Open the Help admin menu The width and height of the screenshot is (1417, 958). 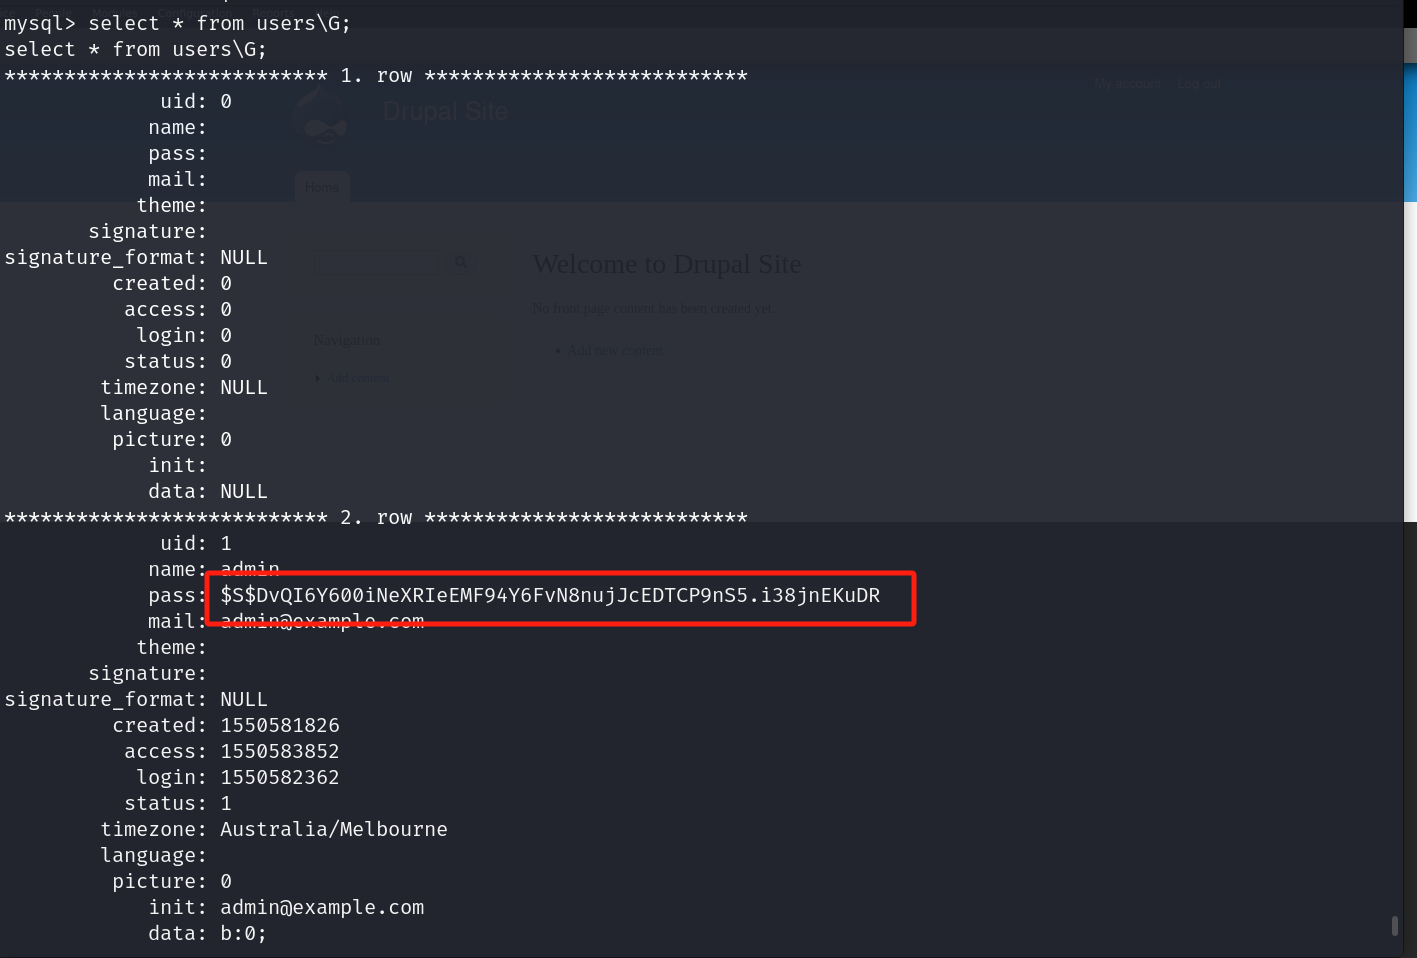click(328, 13)
